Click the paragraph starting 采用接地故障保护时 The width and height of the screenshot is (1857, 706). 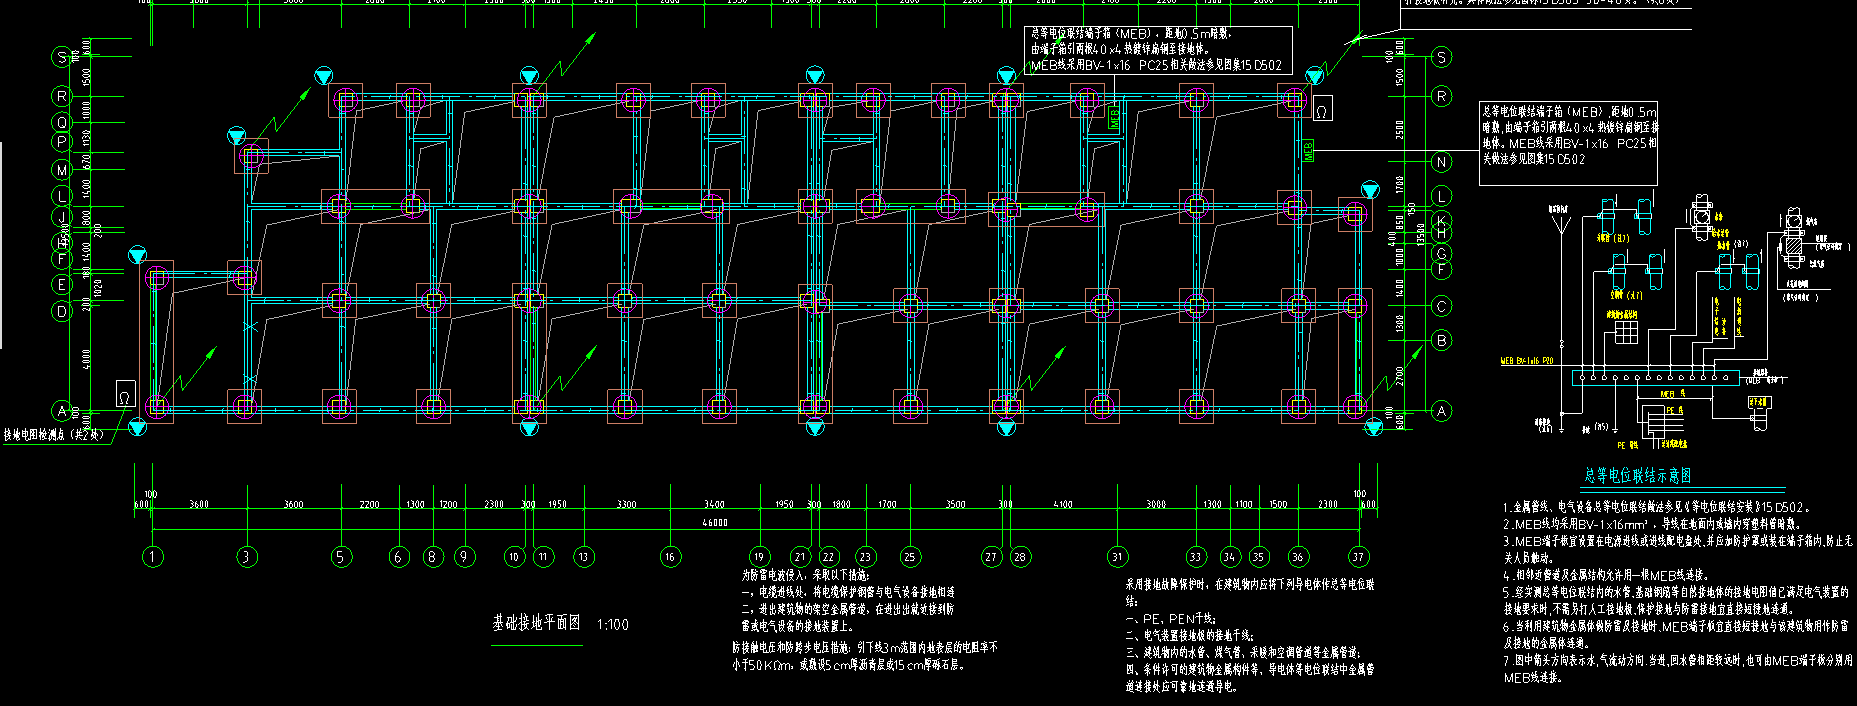tap(1251, 592)
